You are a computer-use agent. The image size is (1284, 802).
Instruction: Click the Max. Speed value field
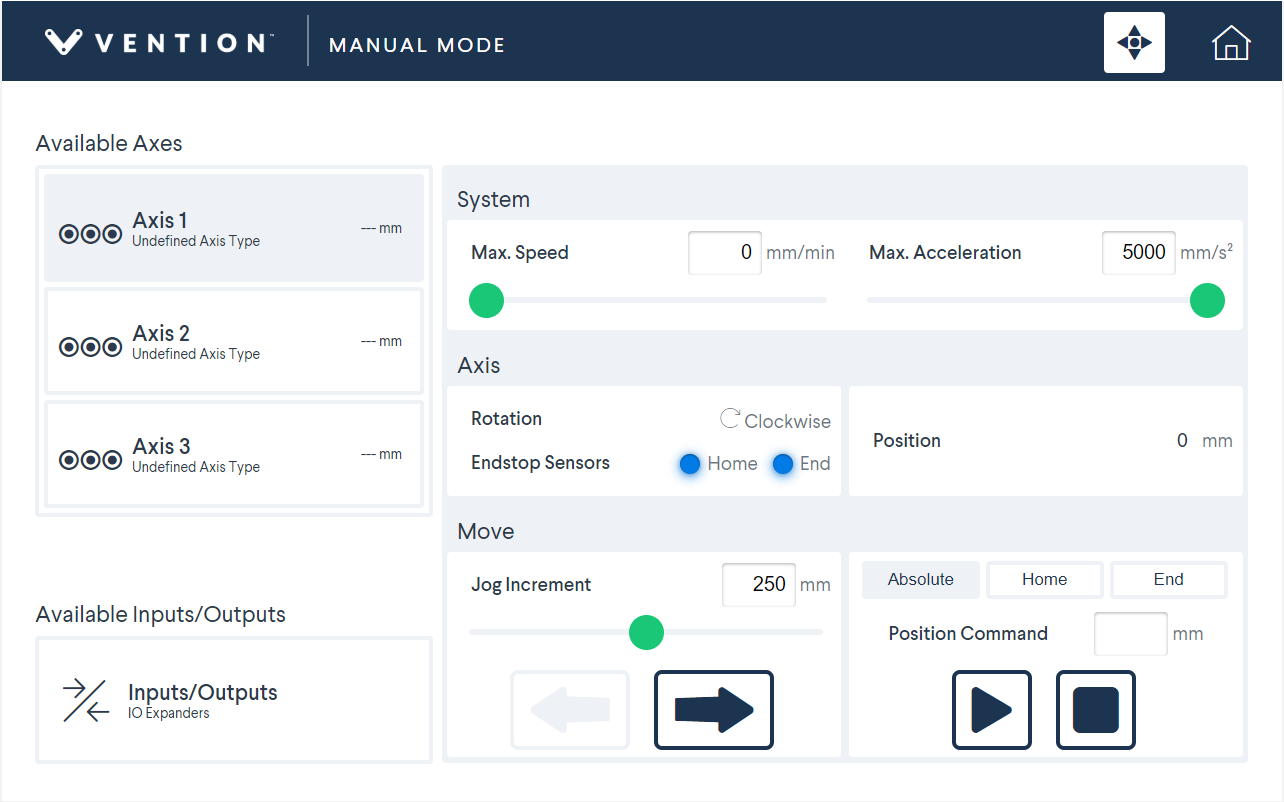[725, 253]
